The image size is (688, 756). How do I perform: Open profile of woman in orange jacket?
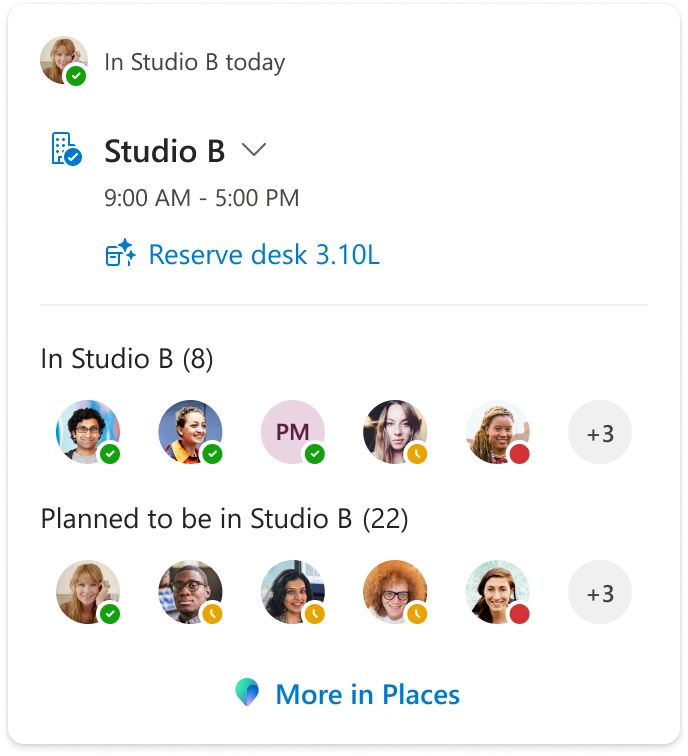[190, 432]
